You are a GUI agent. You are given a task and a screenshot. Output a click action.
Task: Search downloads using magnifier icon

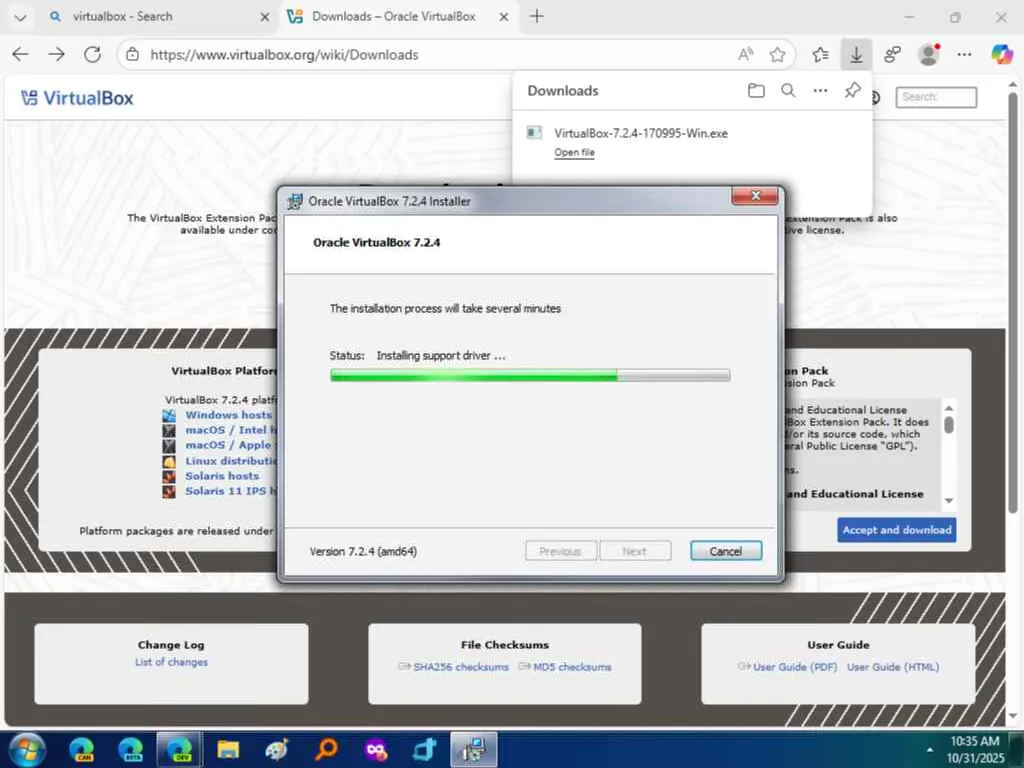point(788,90)
